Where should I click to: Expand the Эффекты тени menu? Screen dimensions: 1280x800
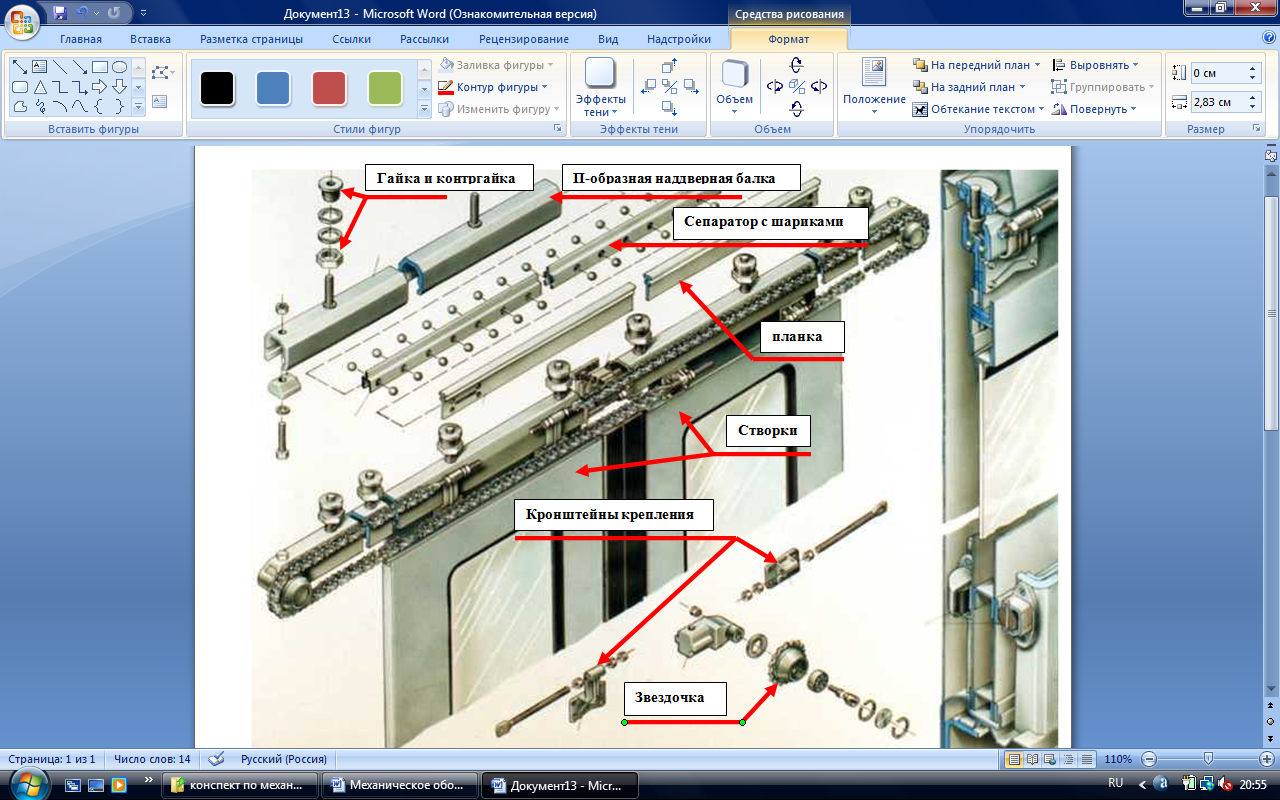point(600,88)
